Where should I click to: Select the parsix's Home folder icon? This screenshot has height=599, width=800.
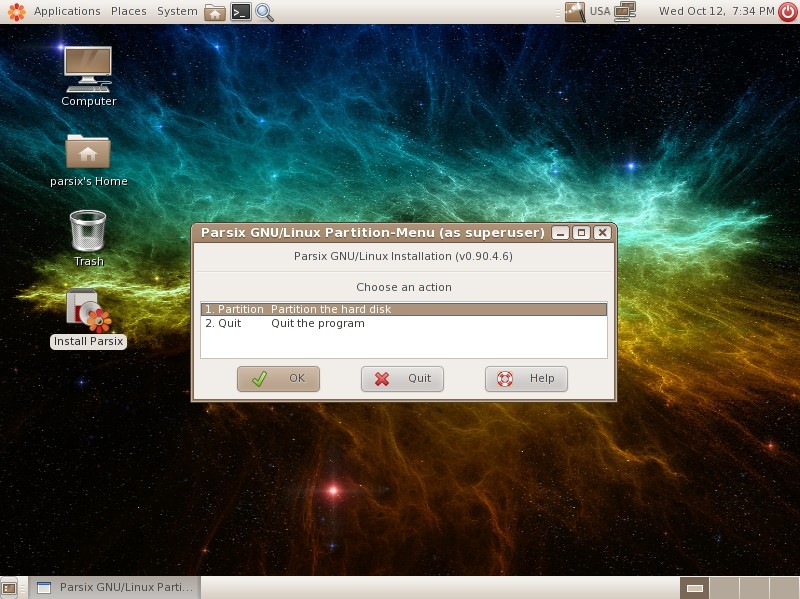[88, 160]
